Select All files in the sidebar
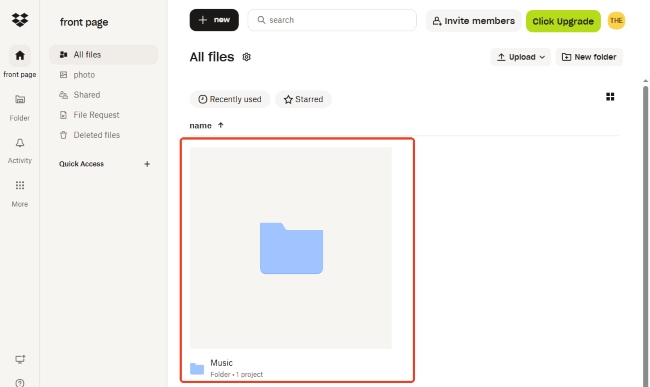 pos(104,55)
